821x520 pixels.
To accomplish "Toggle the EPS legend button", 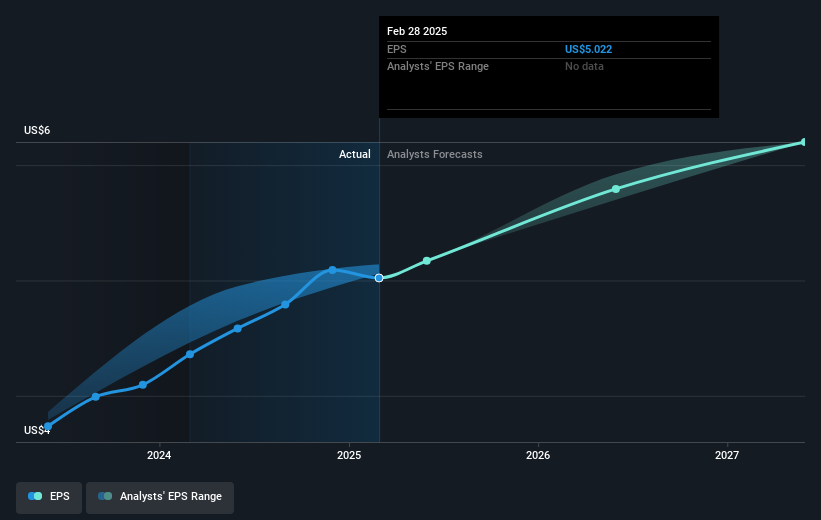I will pyautogui.click(x=49, y=497).
